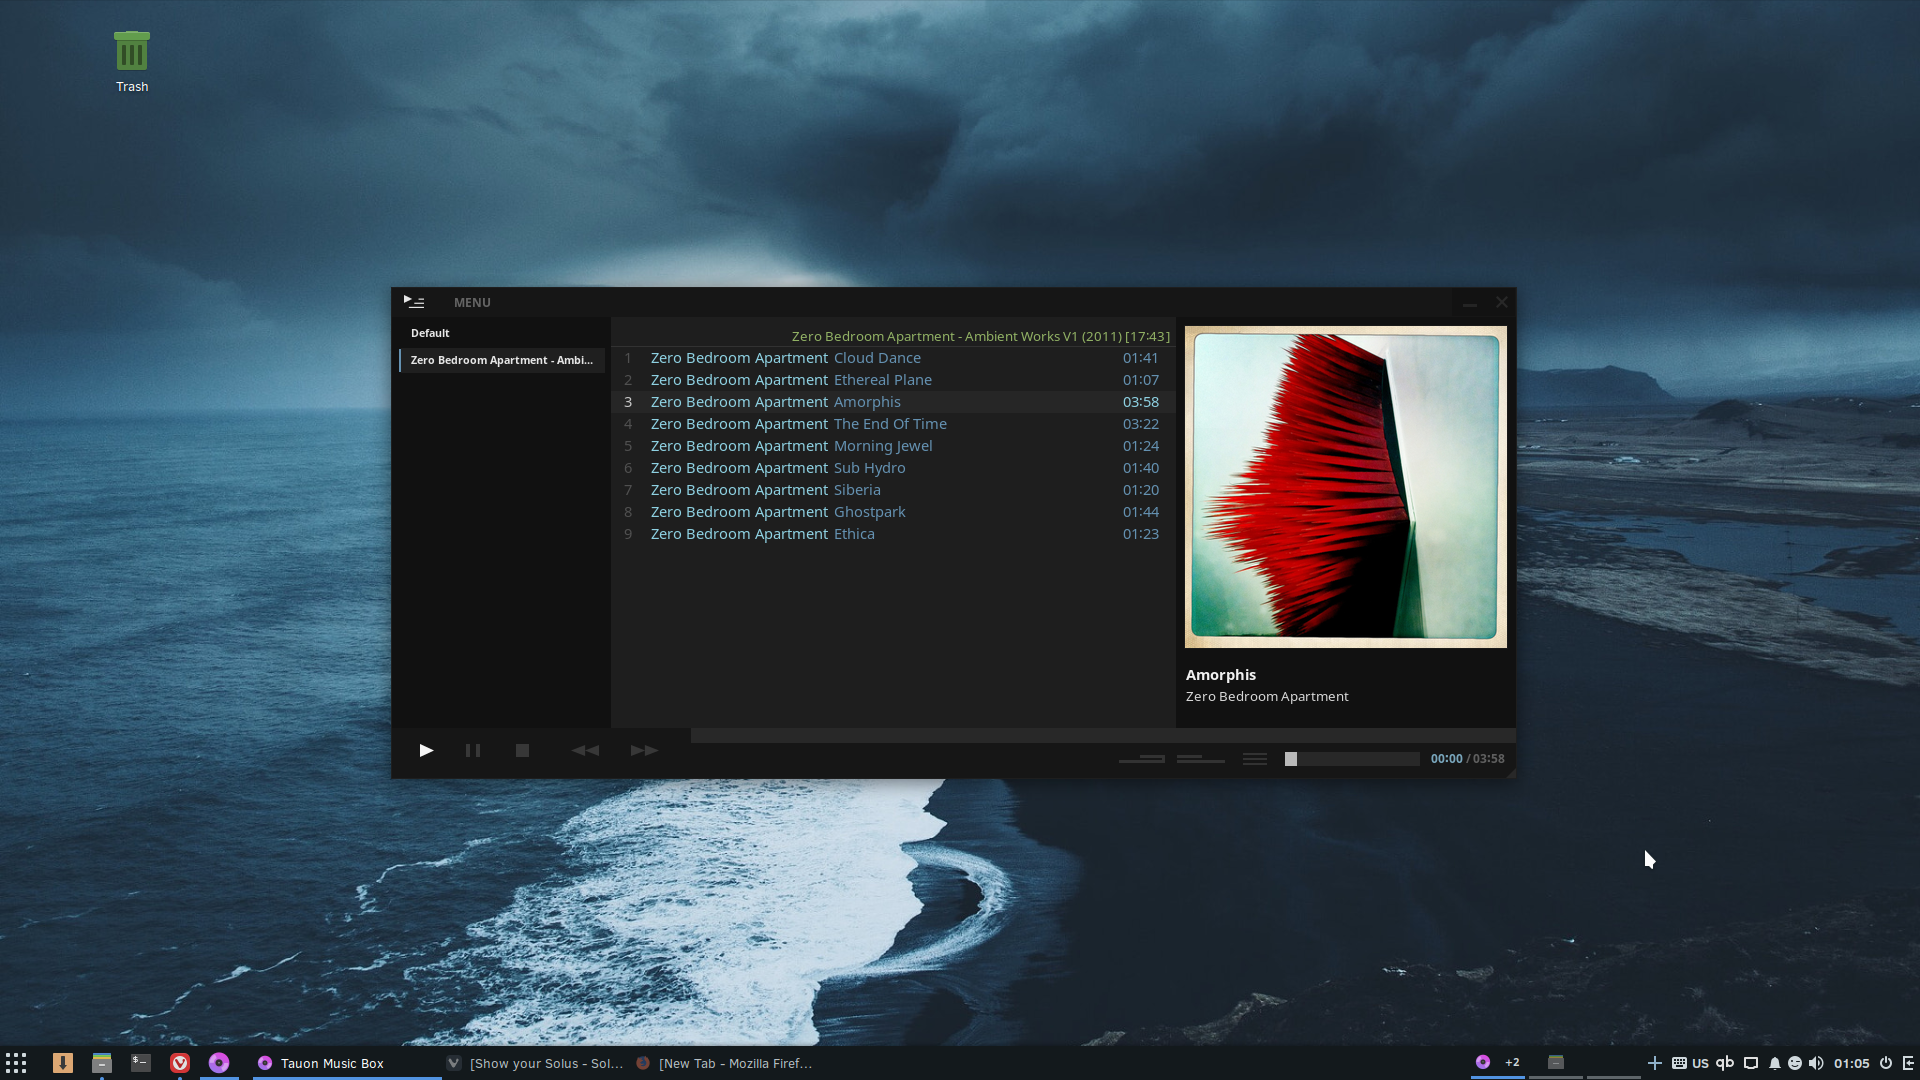This screenshot has height=1080, width=1920.
Task: Switch to first workspace with Tauon icon
Action: 1483,1062
